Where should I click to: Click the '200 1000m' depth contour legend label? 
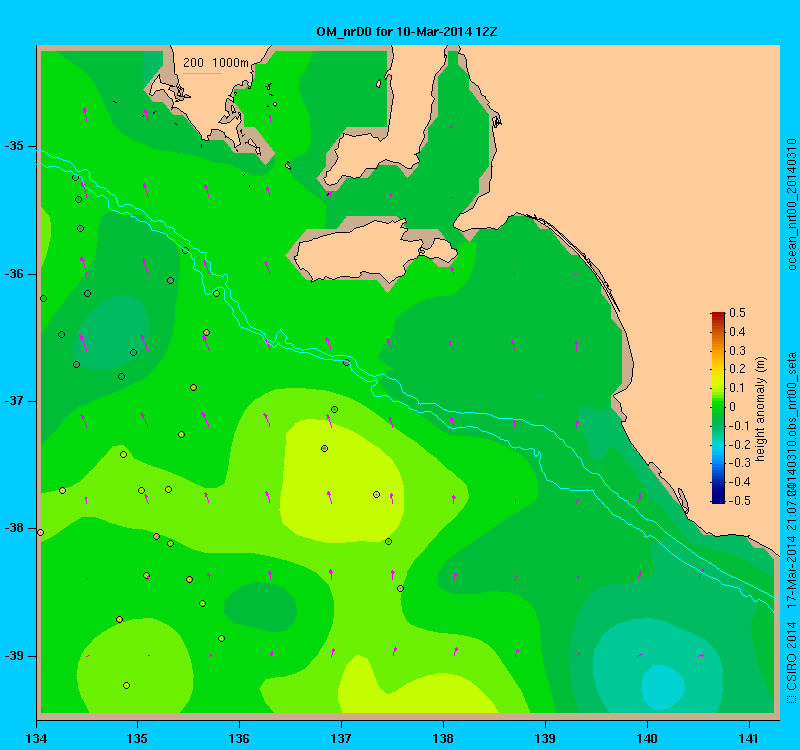pos(216,63)
